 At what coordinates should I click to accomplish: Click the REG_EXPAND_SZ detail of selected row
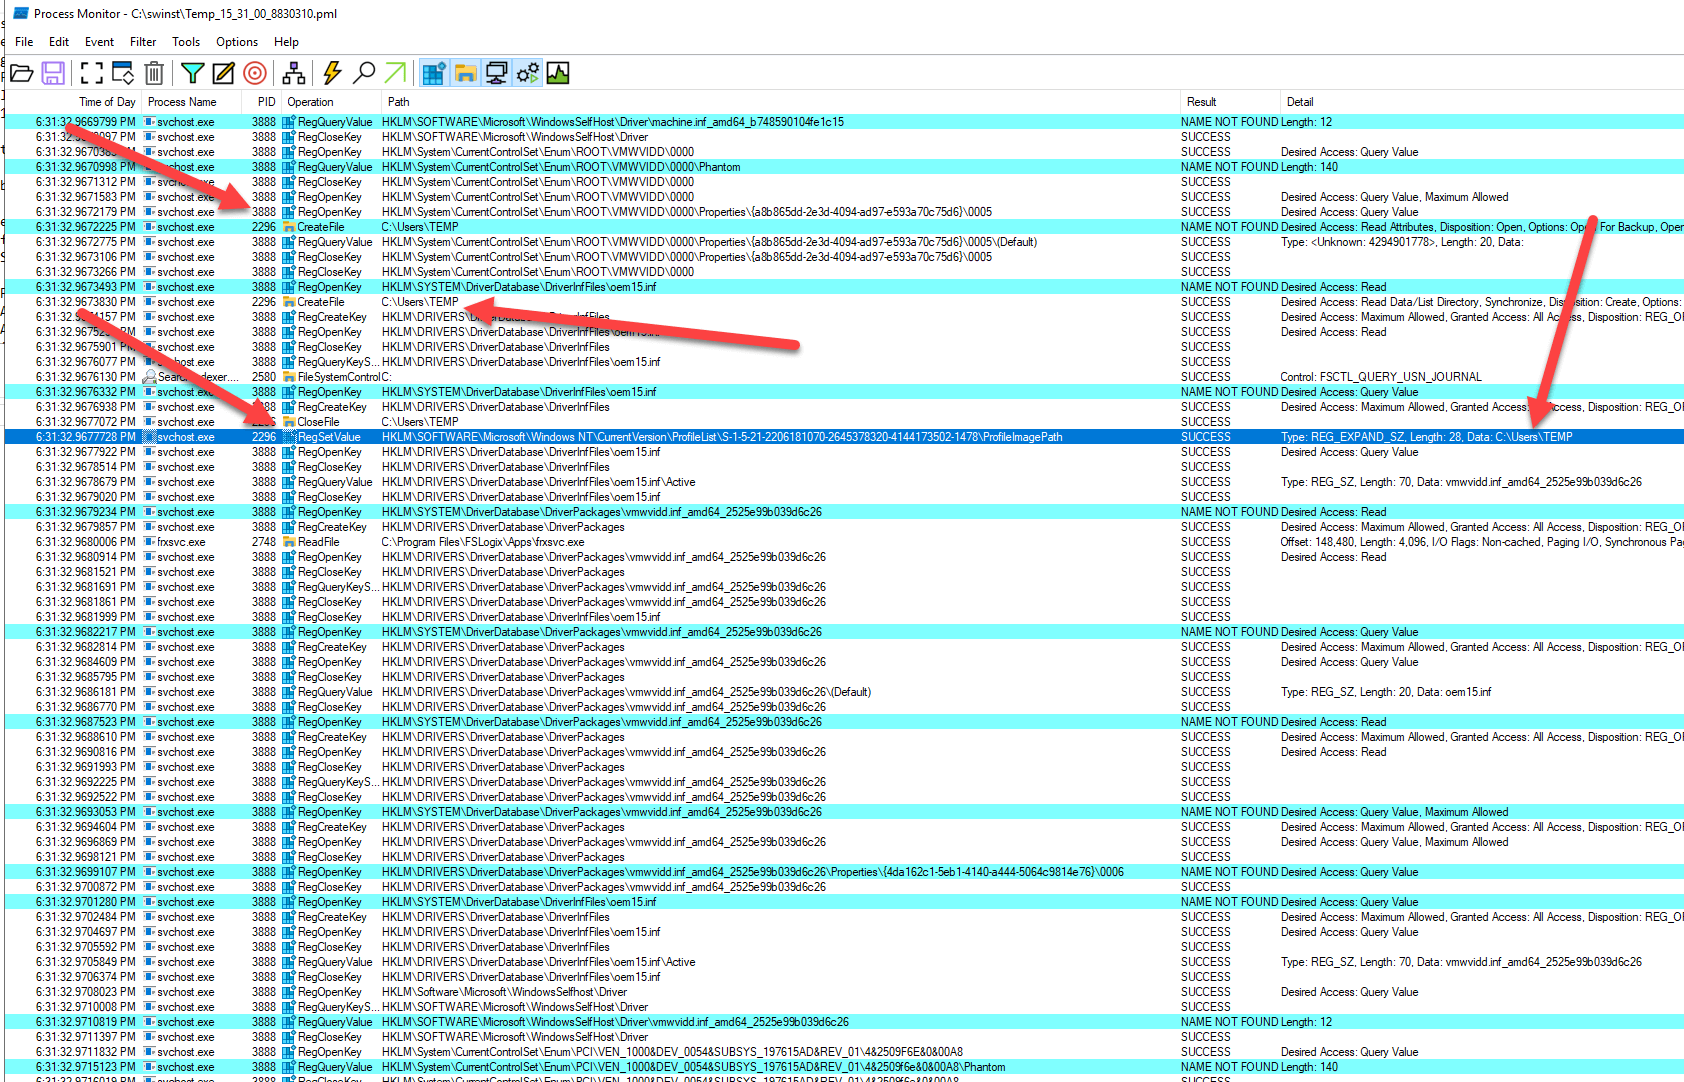[x=1426, y=437]
